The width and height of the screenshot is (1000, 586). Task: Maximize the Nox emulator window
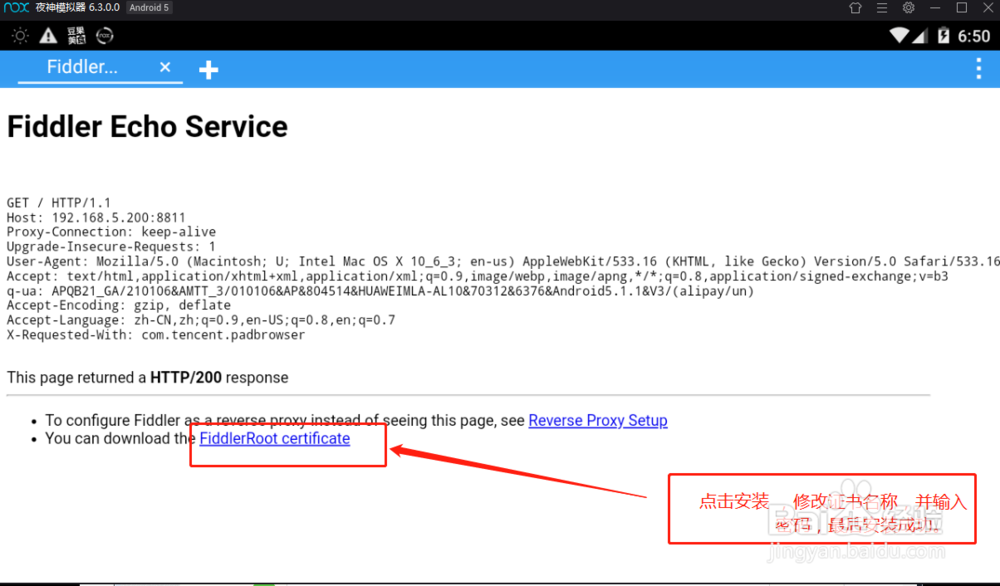pos(962,8)
